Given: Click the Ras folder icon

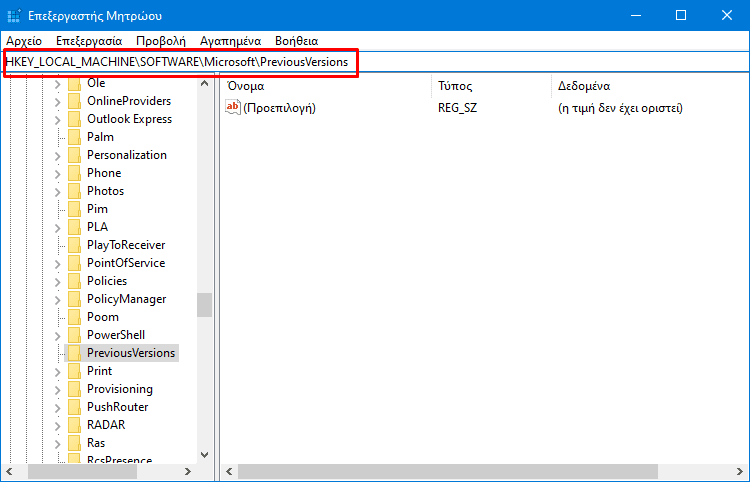Looking at the screenshot, I should pos(74,443).
